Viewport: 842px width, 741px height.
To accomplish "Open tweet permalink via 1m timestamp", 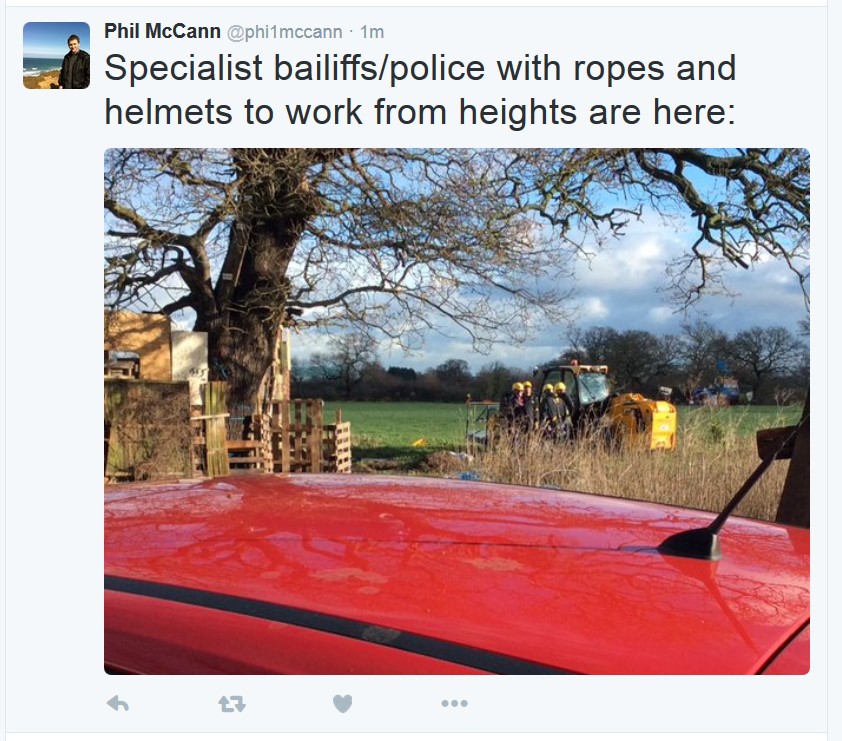I will 372,32.
